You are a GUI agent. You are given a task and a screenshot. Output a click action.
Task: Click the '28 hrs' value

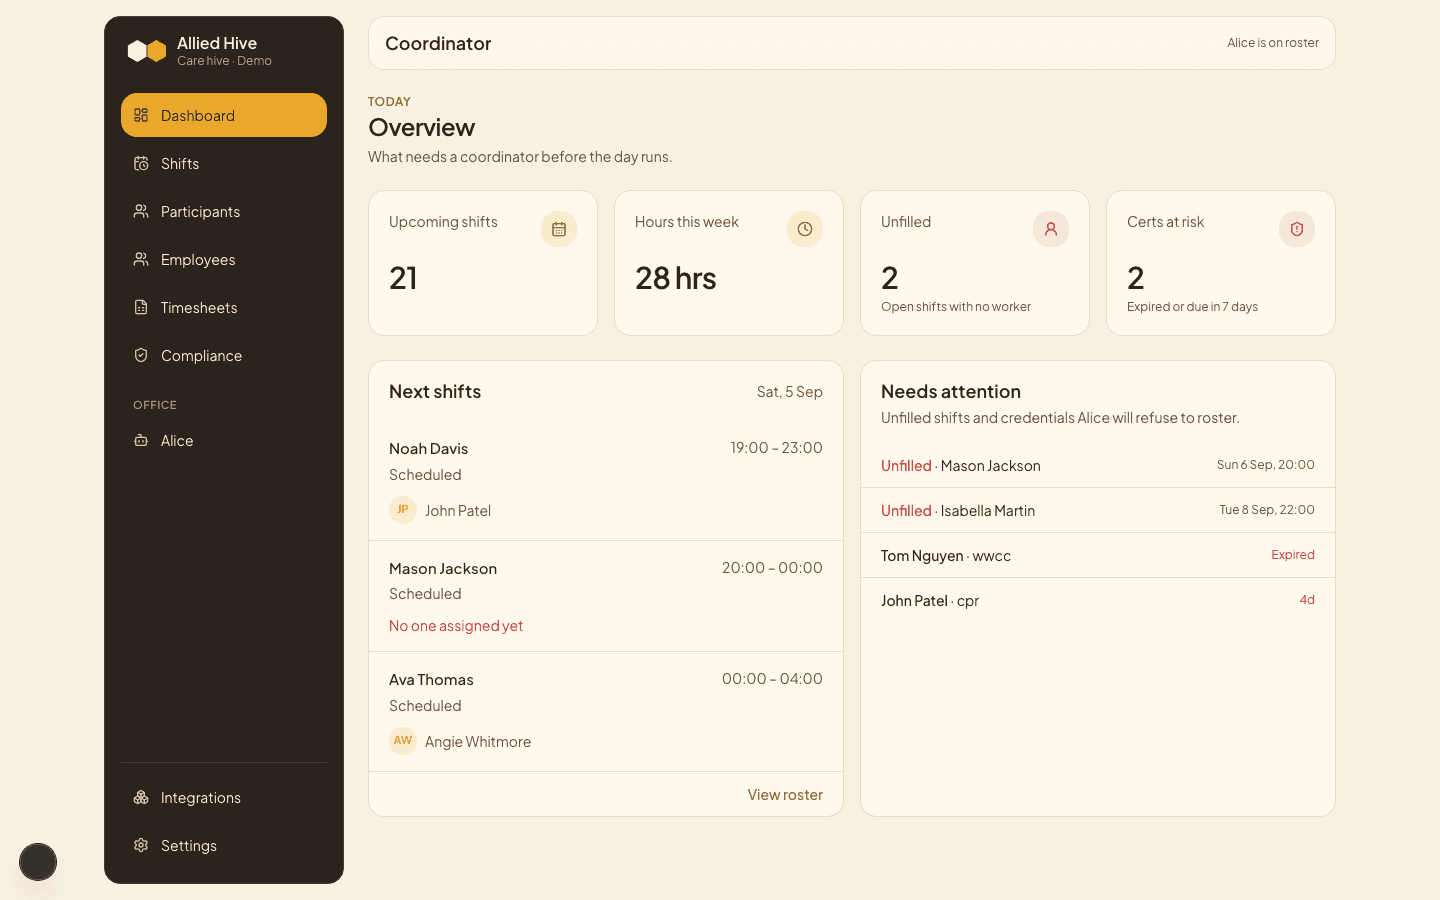[676, 278]
